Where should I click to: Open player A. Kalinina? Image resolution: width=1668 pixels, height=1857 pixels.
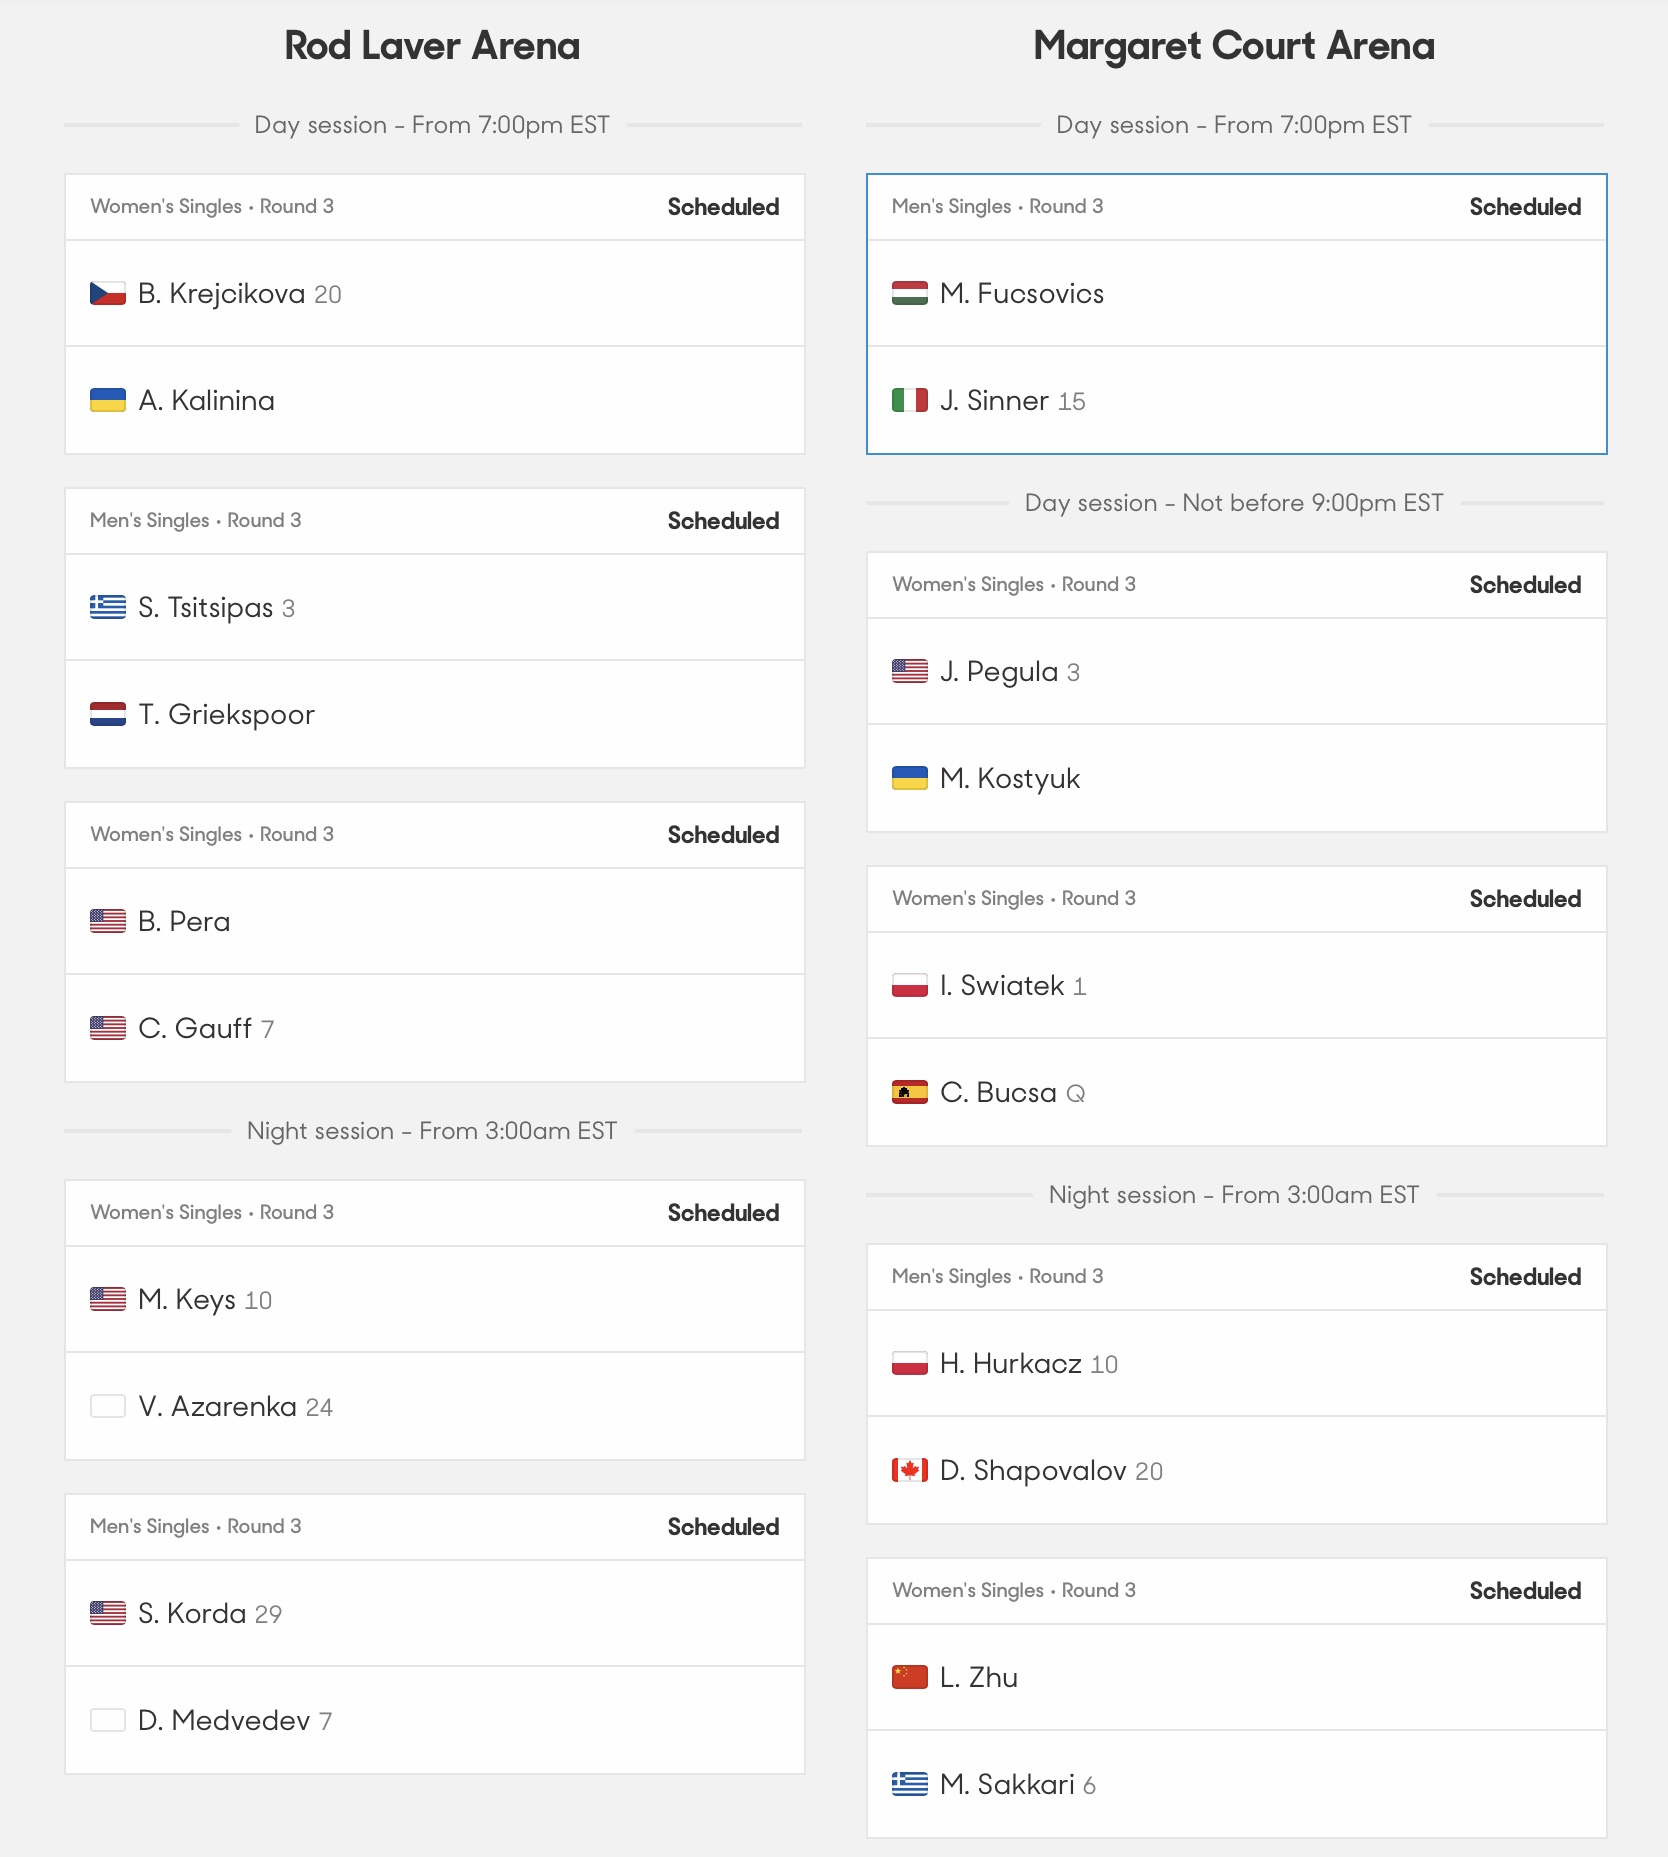point(435,400)
